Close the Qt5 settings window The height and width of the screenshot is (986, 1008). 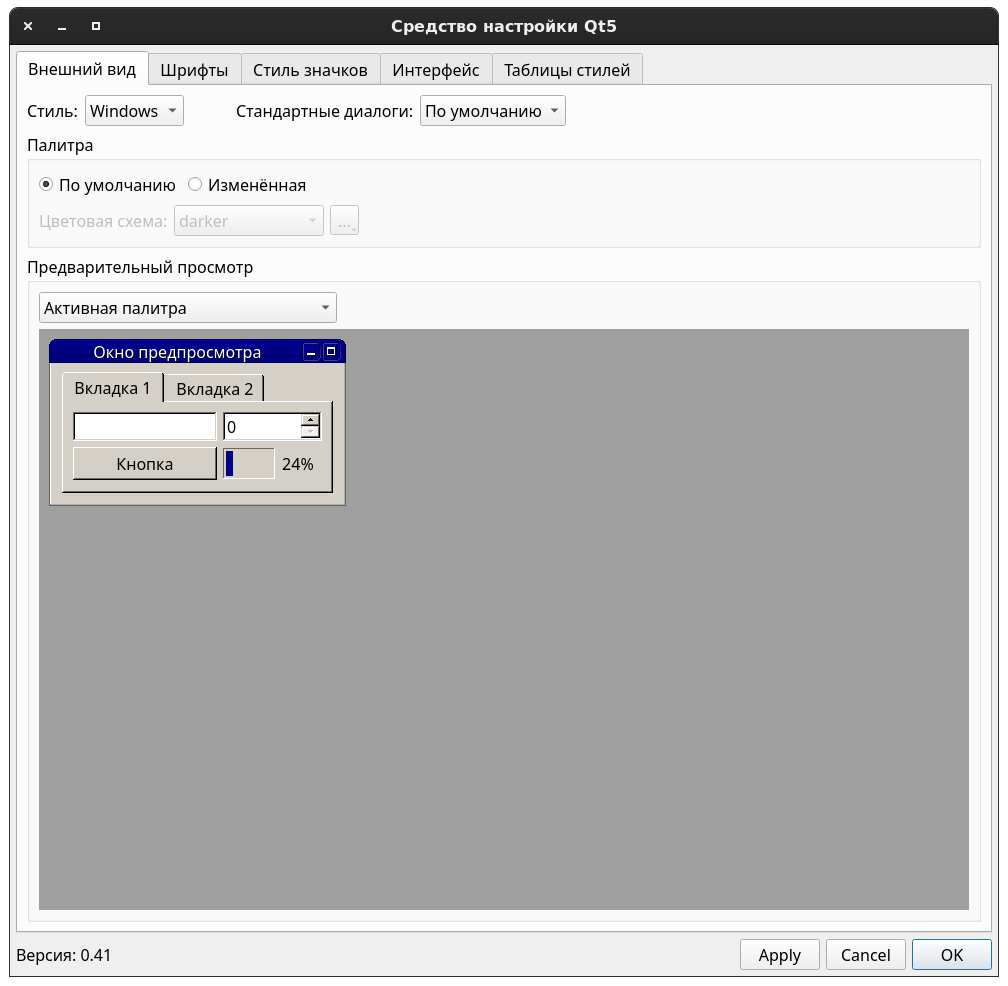28,26
